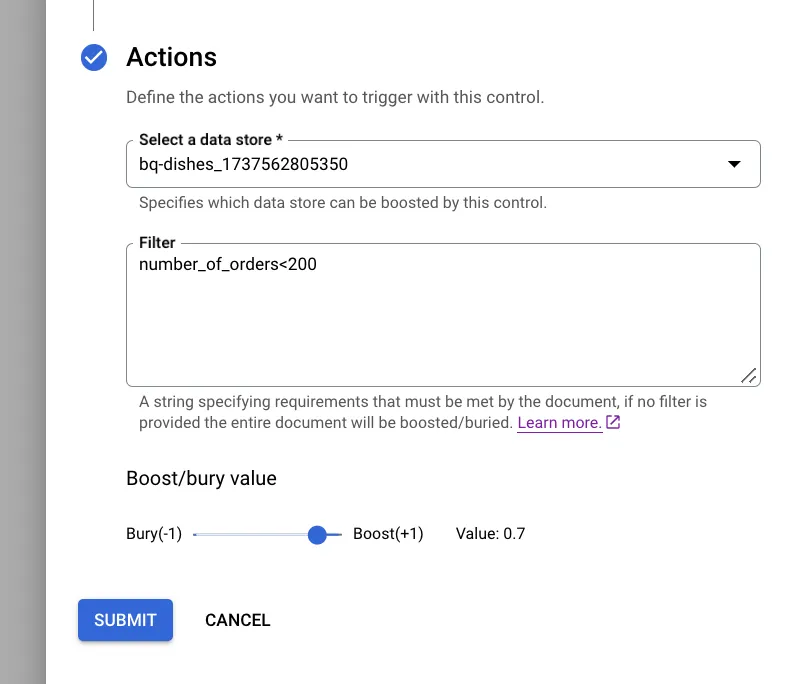Click the Bury(-1) label
Screen dimensions: 792x684
tap(154, 534)
